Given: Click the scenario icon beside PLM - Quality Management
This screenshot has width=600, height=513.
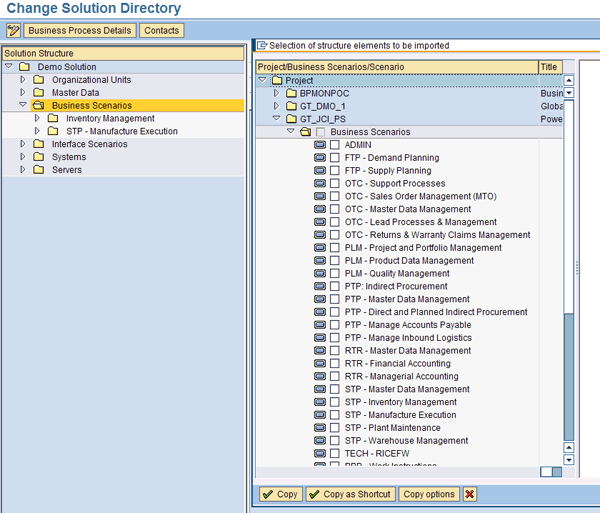Looking at the screenshot, I should [320, 274].
